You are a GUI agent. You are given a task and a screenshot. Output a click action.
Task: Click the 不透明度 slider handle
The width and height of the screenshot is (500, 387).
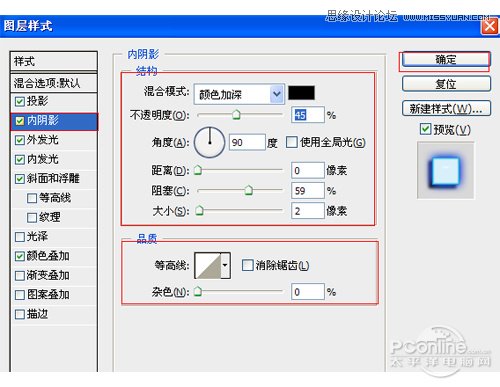pos(236,115)
